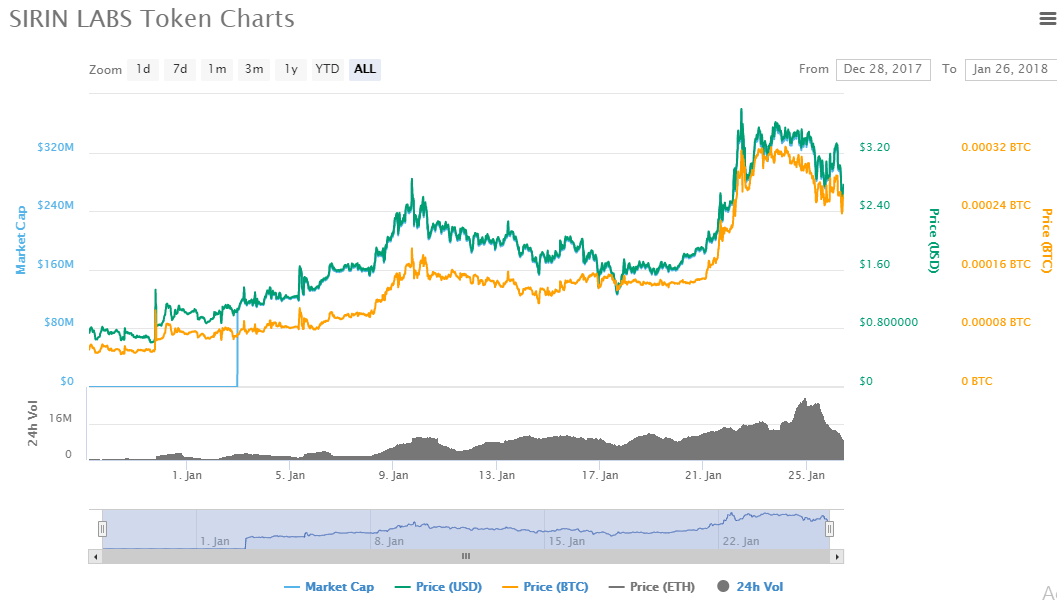Viewport: 1057px width, 601px height.
Task: Click the scrollbar right arrow
Action: click(x=836, y=556)
